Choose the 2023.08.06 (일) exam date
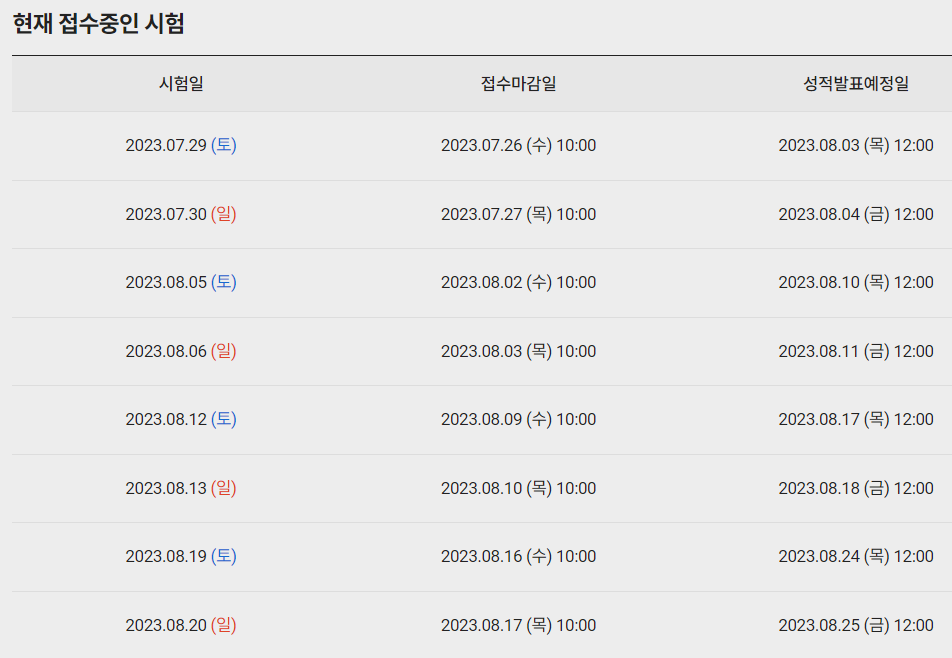 pos(181,351)
